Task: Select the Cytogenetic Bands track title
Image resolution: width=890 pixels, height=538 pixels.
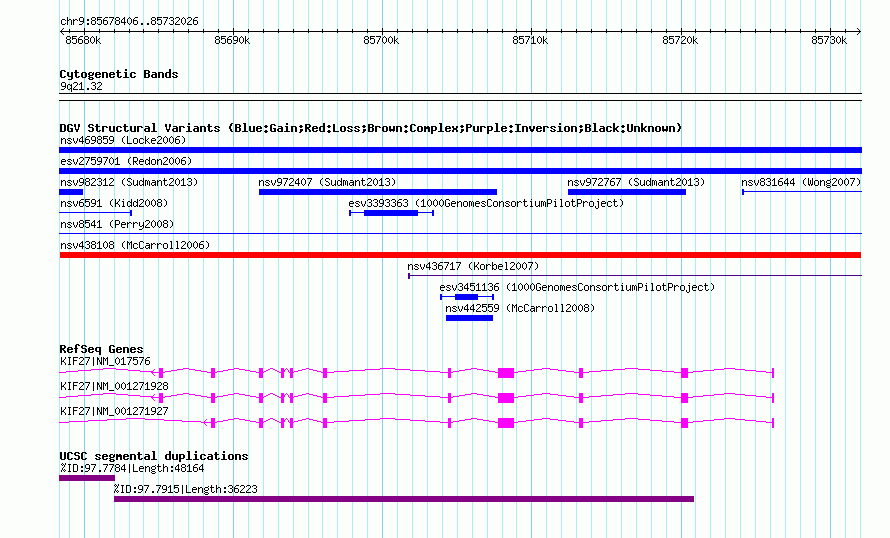Action: pyautogui.click(x=119, y=74)
